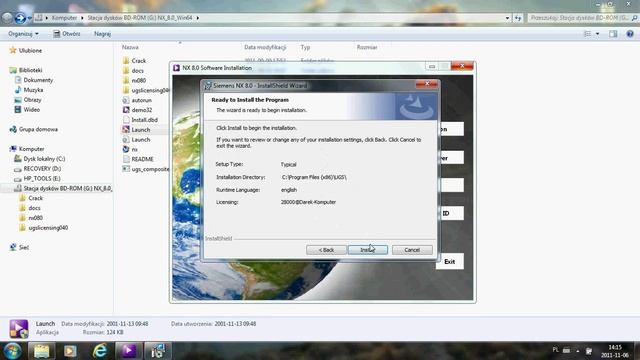
Task: Launch Internet Explorer from the taskbar
Action: click(100, 351)
